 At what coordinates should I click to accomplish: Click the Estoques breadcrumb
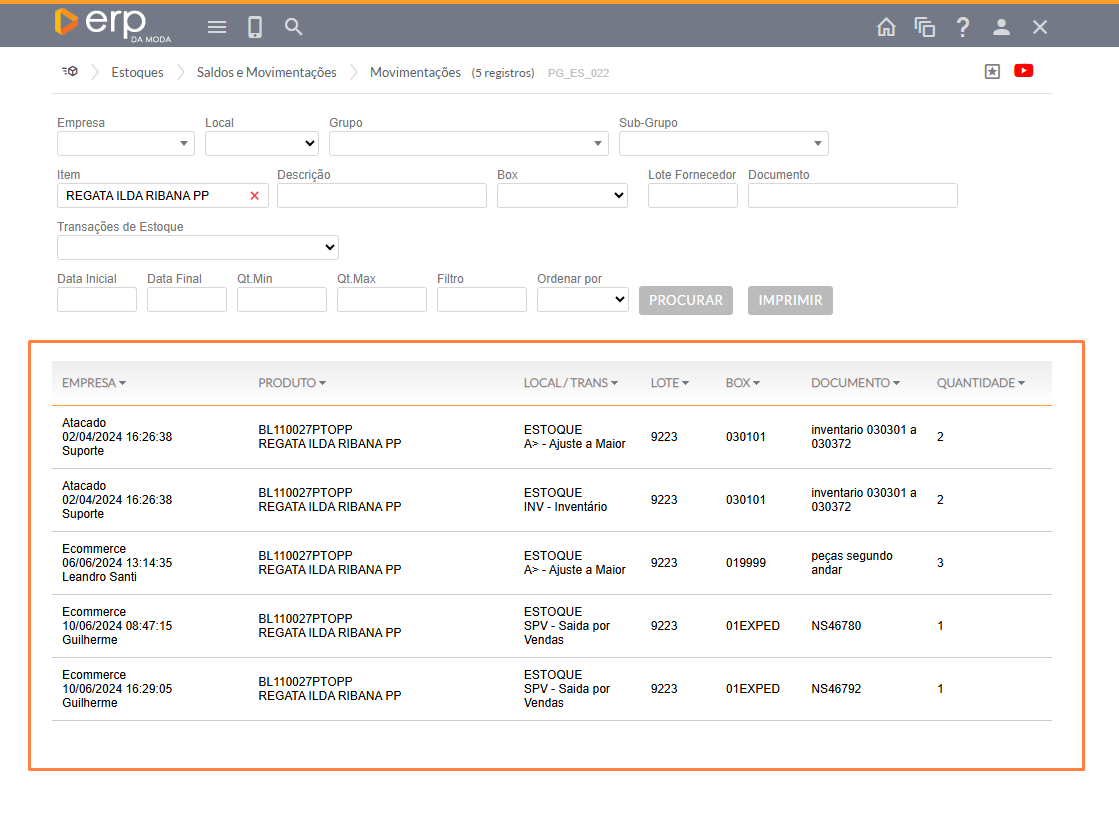coord(137,72)
